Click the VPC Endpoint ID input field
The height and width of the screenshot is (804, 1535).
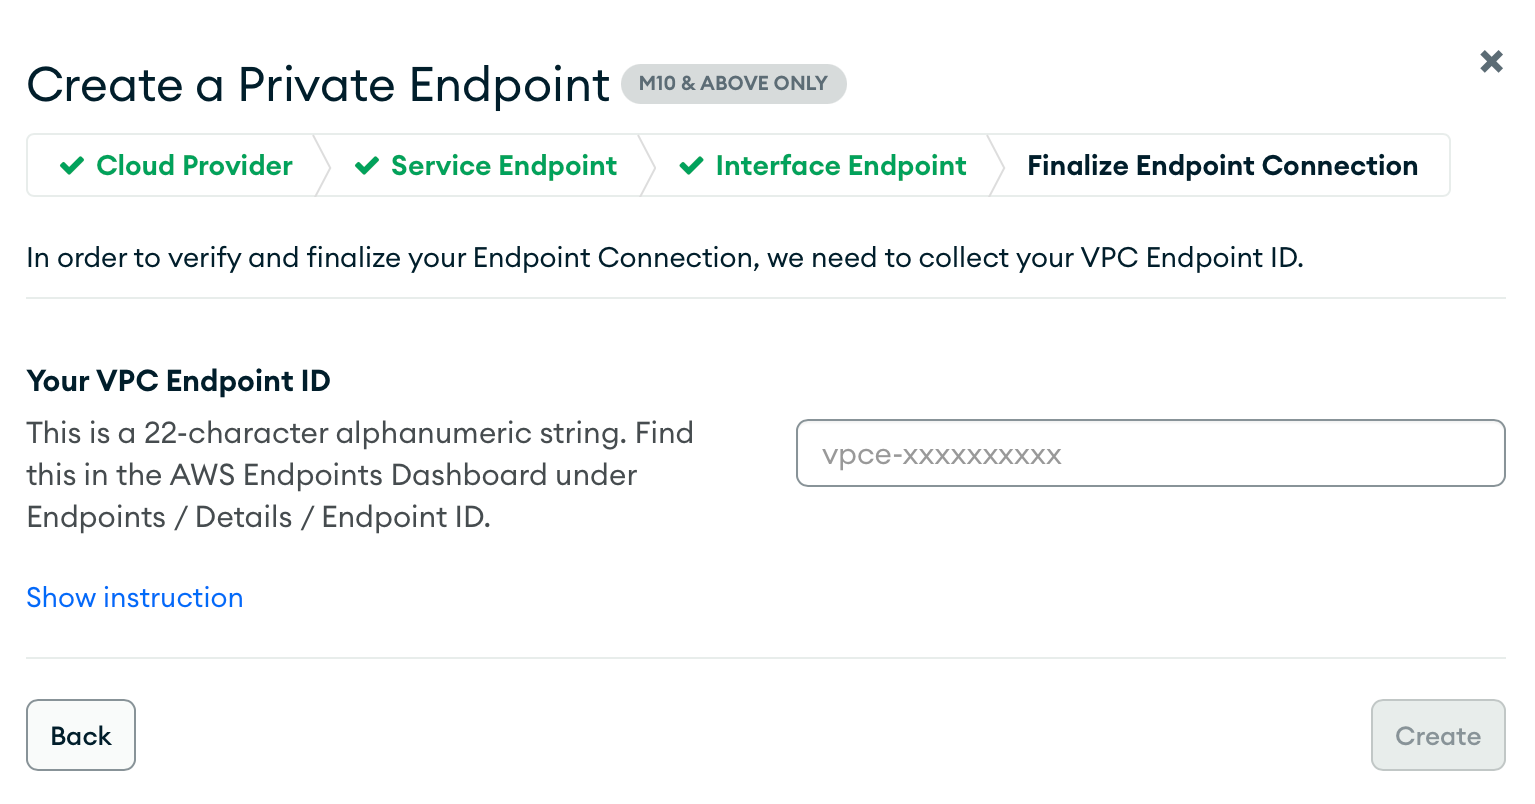coord(1150,453)
